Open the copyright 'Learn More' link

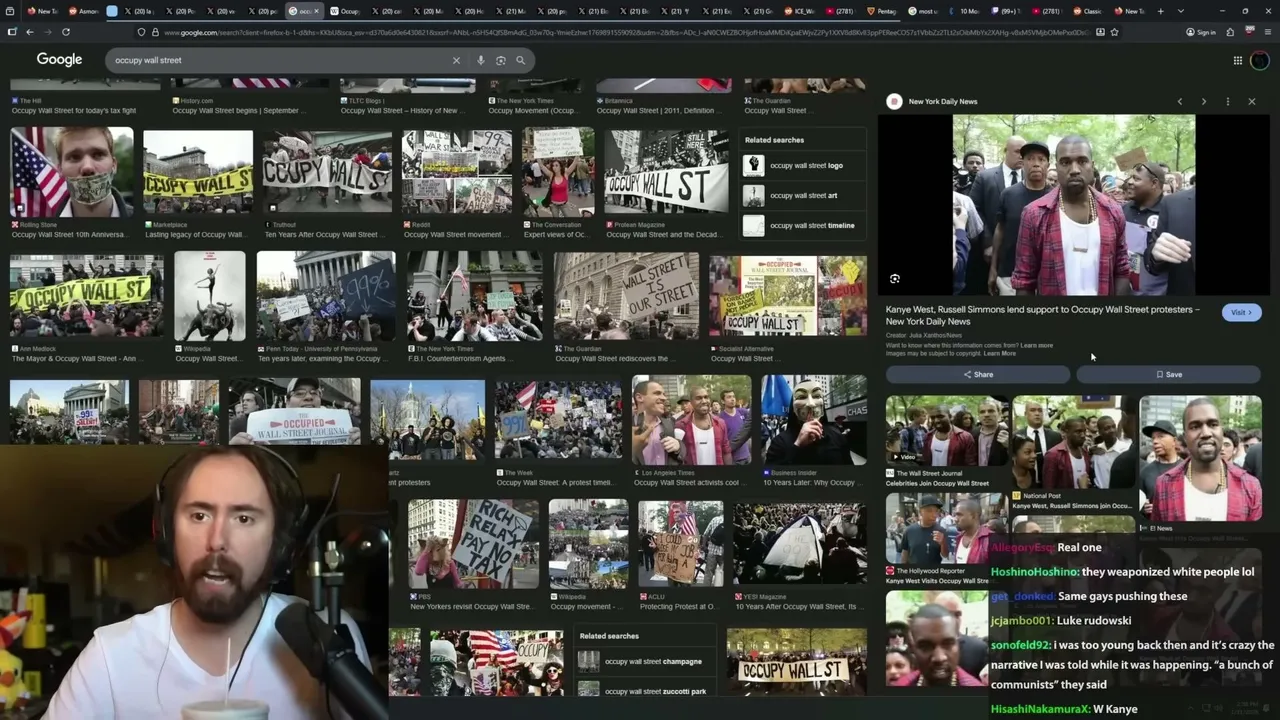point(1000,353)
